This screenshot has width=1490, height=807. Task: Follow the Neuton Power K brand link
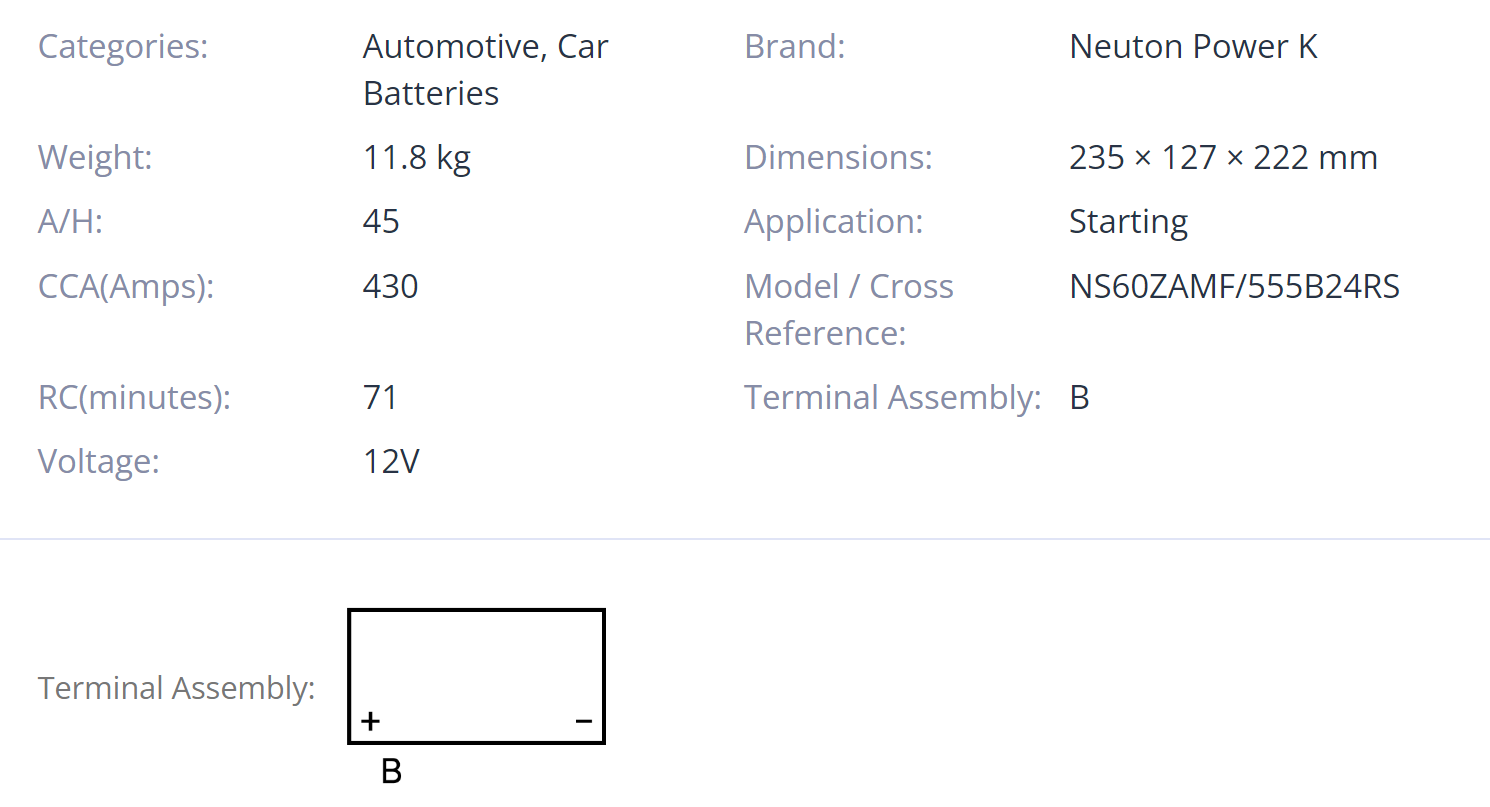tap(1193, 47)
